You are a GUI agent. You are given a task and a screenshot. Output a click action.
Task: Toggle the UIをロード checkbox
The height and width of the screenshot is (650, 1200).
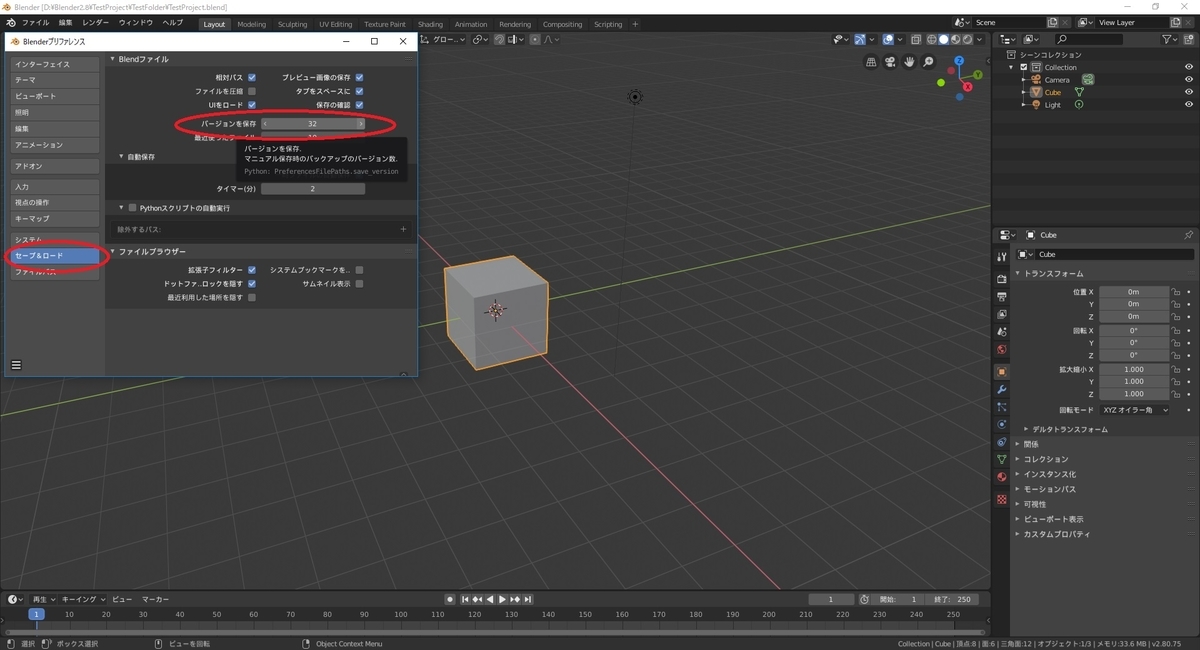click(x=252, y=104)
